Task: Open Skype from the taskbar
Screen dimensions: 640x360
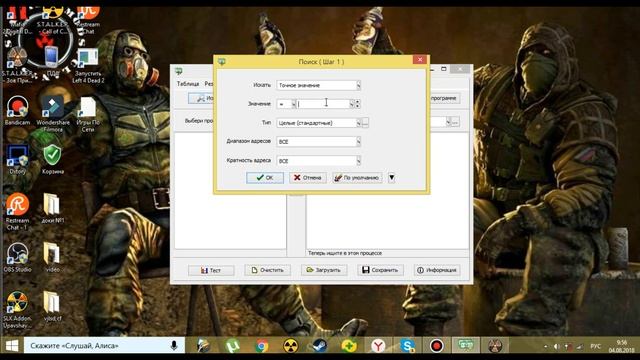Action: (x=407, y=346)
